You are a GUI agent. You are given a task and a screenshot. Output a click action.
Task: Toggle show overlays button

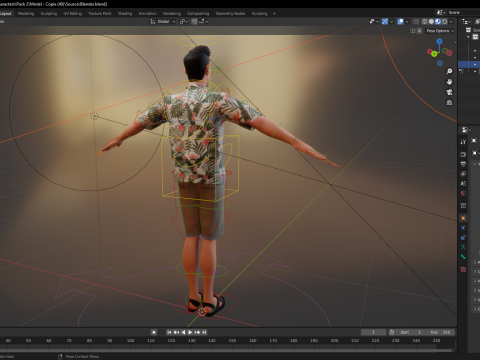(401, 21)
